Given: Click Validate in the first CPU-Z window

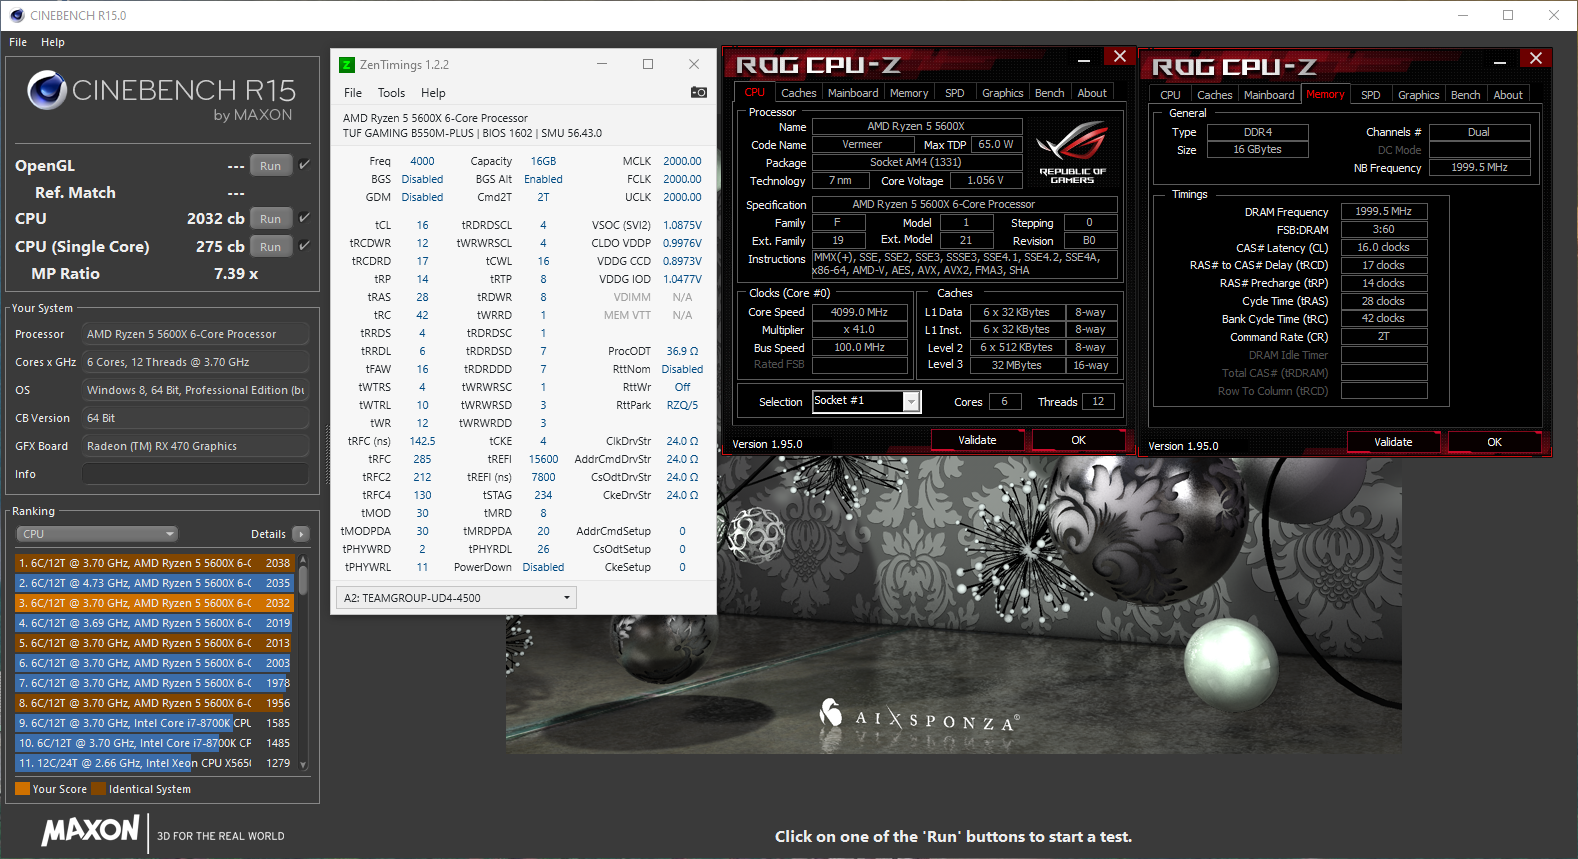Looking at the screenshot, I should (977, 440).
